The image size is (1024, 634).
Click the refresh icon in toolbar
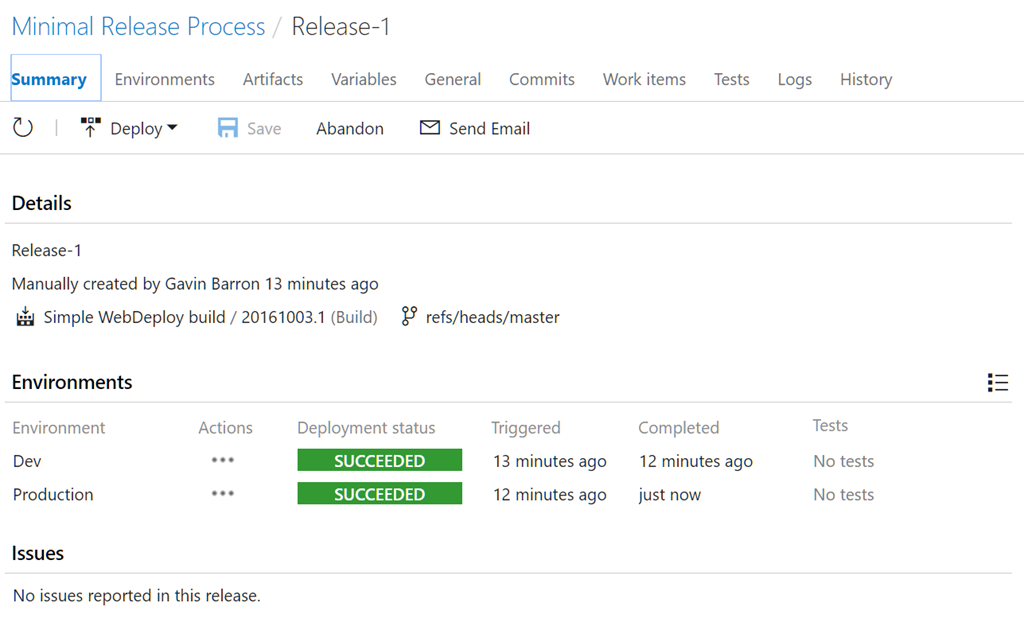pyautogui.click(x=23, y=128)
